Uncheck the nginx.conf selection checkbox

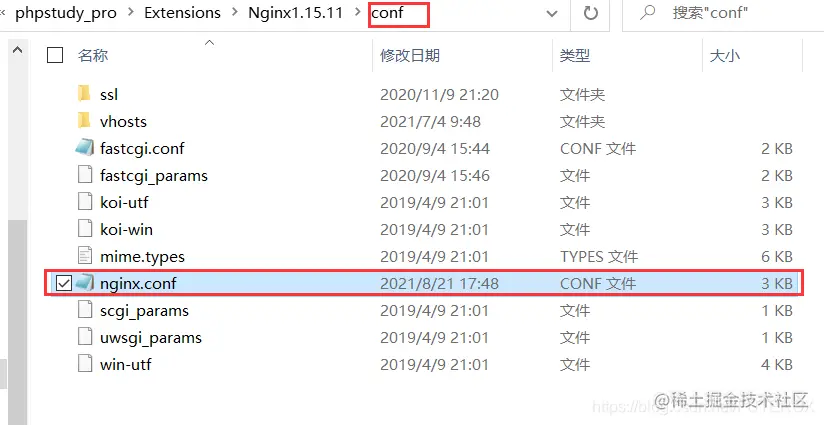(x=64, y=284)
